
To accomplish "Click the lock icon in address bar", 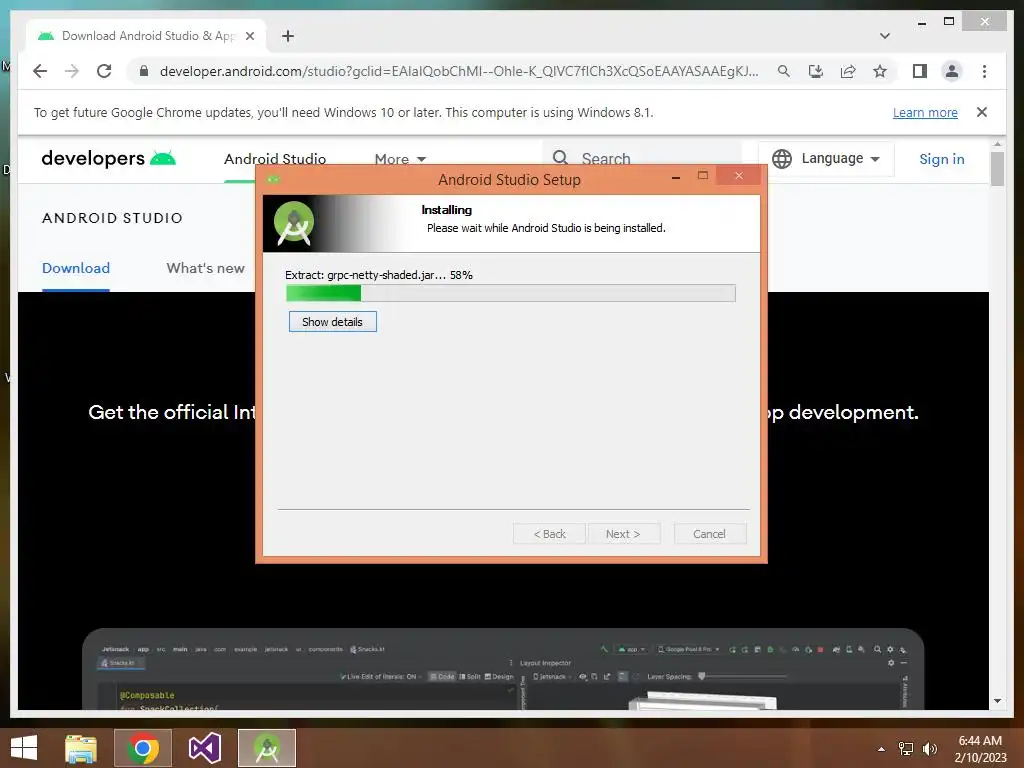I will 144,71.
